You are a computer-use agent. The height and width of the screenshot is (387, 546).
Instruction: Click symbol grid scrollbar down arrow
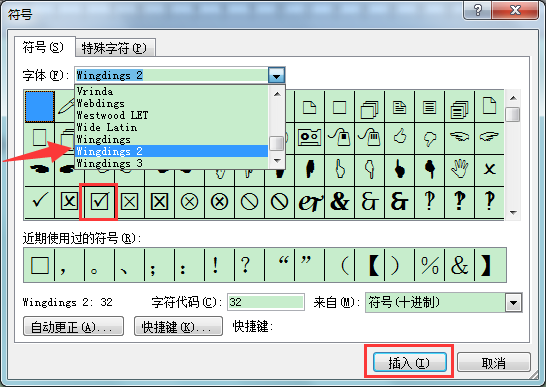(513, 212)
